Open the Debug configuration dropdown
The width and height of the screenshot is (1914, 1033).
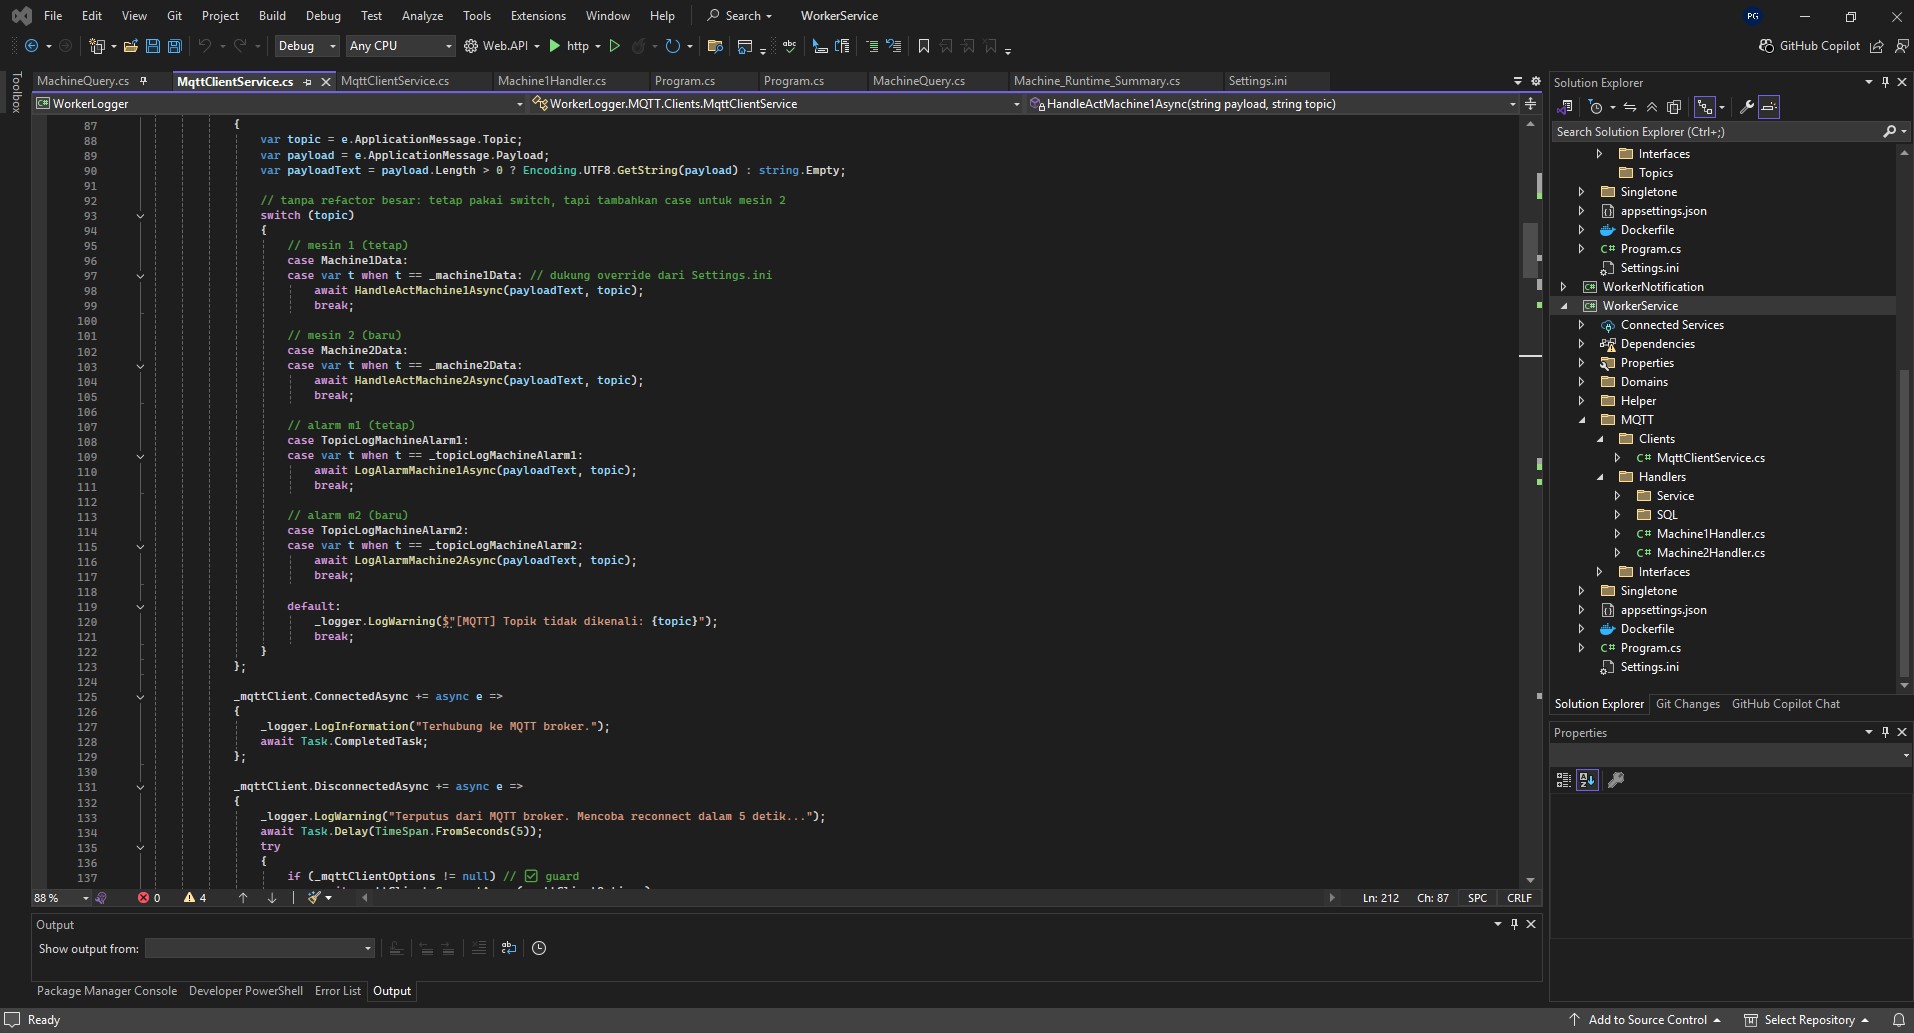click(x=307, y=46)
